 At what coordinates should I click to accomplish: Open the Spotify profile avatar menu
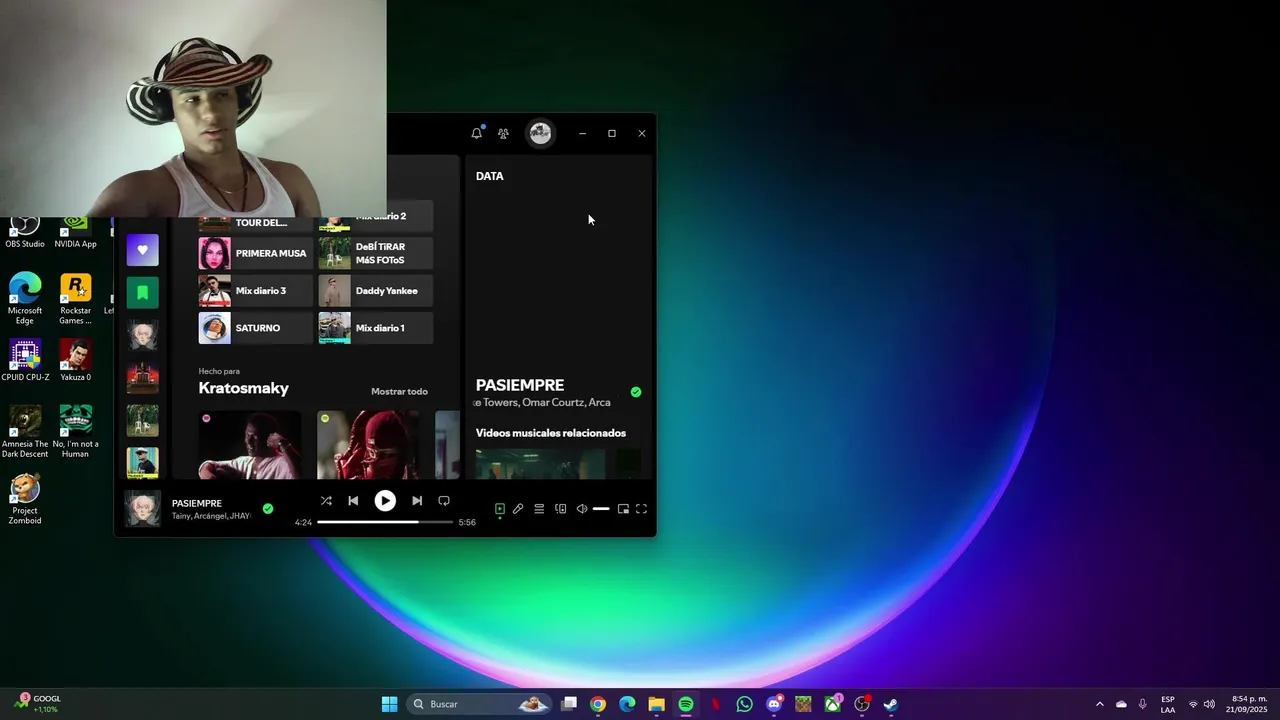click(x=540, y=133)
